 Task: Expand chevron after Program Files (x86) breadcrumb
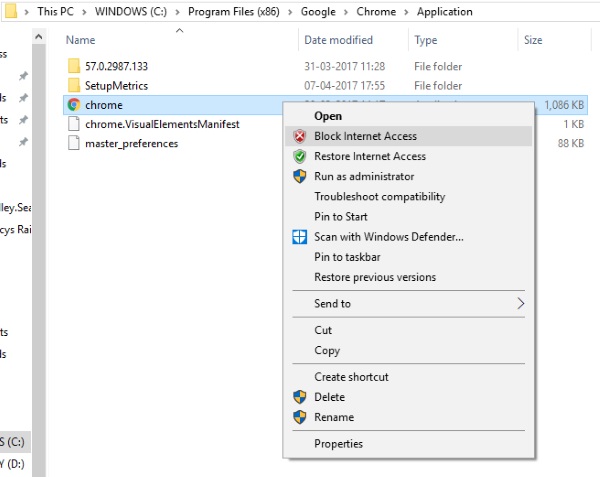[290, 12]
